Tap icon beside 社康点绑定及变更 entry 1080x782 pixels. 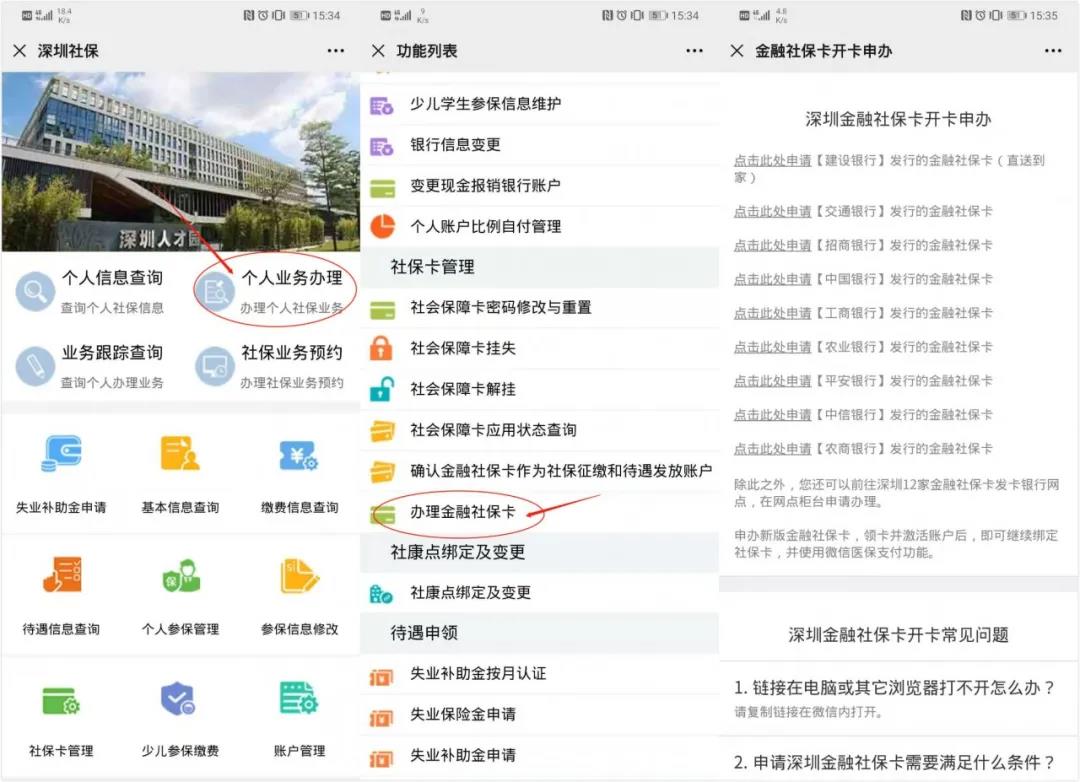coord(381,593)
